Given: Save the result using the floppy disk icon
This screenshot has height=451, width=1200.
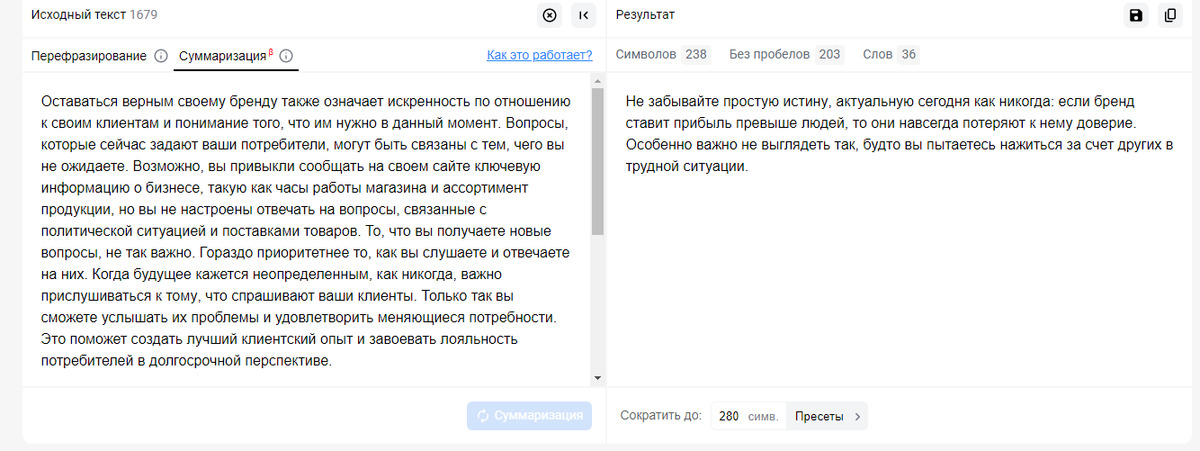Looking at the screenshot, I should click(x=1136, y=15).
